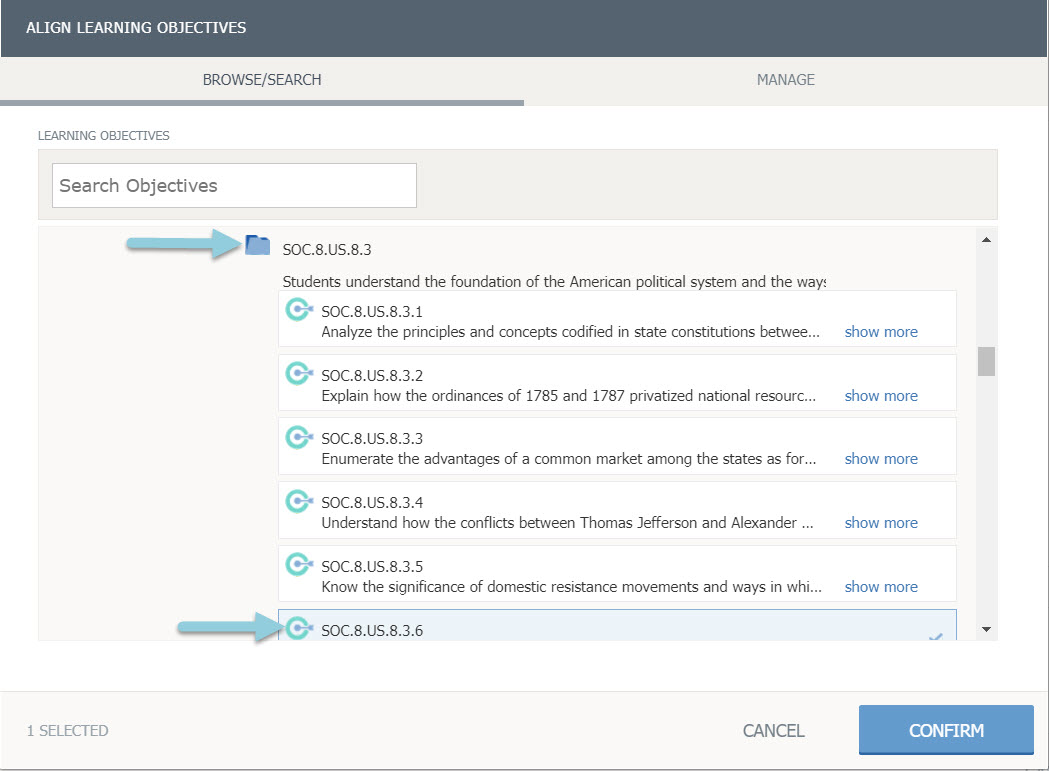Click the scroll down arrow of the list
Image resolution: width=1049 pixels, height=771 pixels.
[986, 629]
